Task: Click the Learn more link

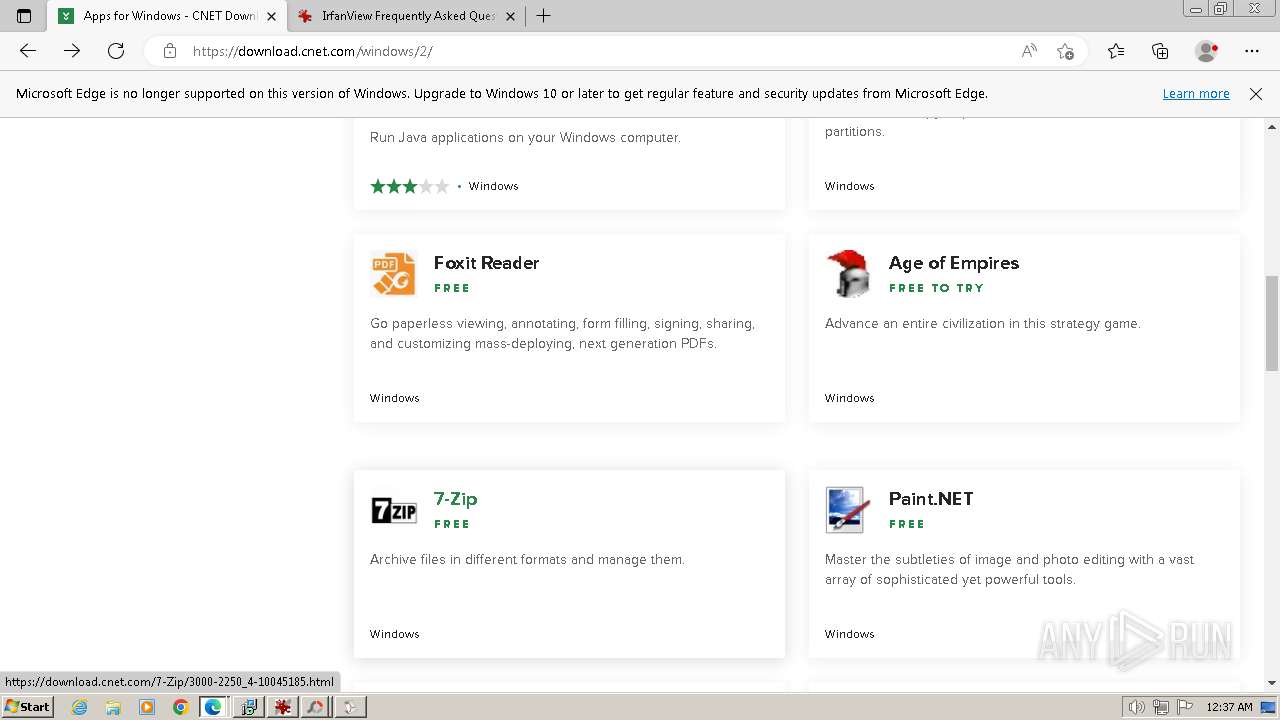Action: click(1196, 94)
